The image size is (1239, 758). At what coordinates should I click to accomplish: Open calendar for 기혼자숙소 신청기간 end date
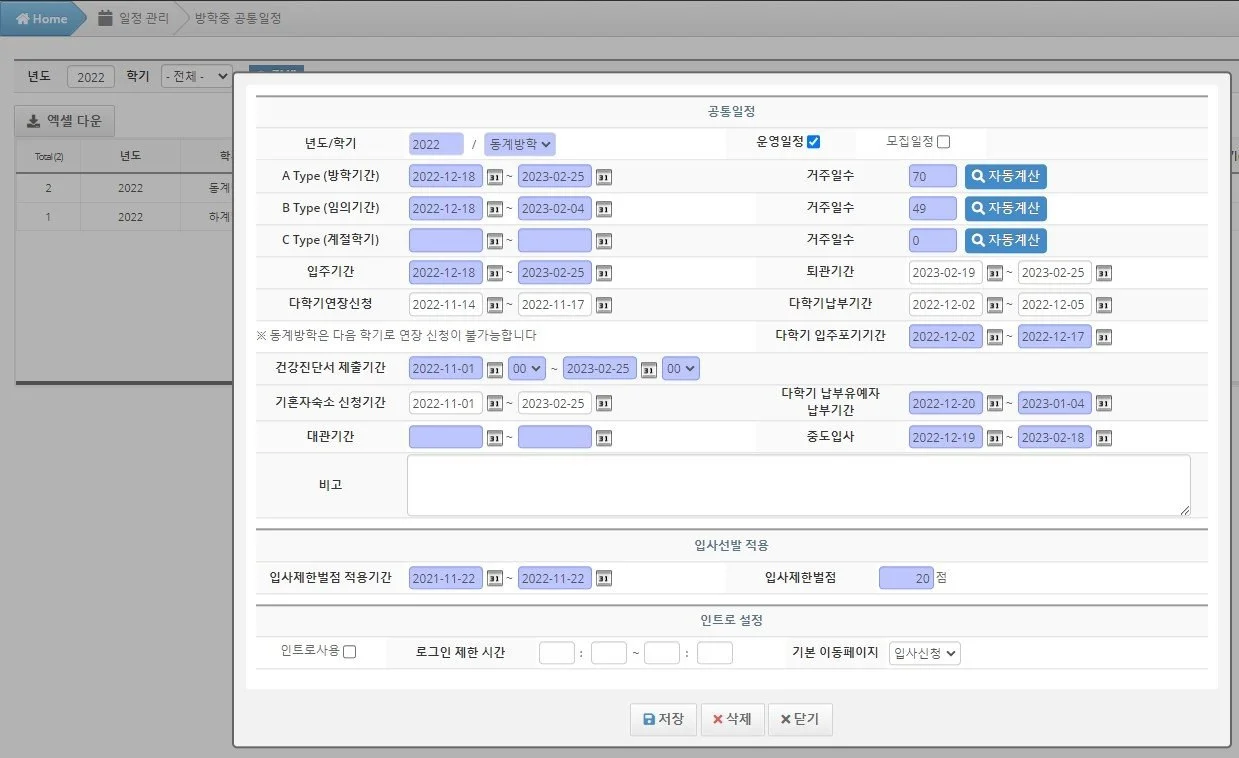point(603,404)
